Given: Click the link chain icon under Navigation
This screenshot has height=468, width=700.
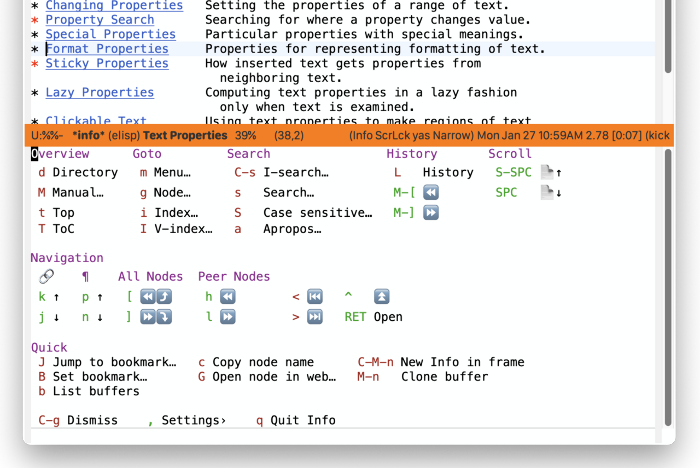Looking at the screenshot, I should (x=46, y=277).
